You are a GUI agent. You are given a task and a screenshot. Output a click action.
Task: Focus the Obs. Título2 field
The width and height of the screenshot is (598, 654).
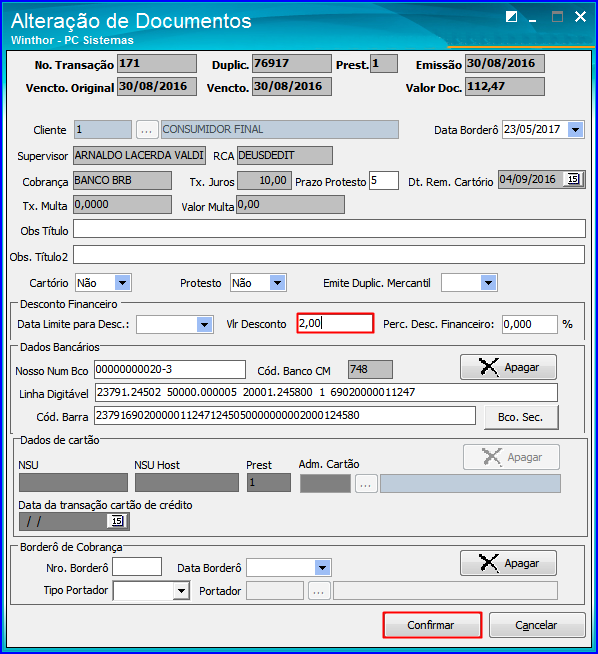tap(329, 254)
